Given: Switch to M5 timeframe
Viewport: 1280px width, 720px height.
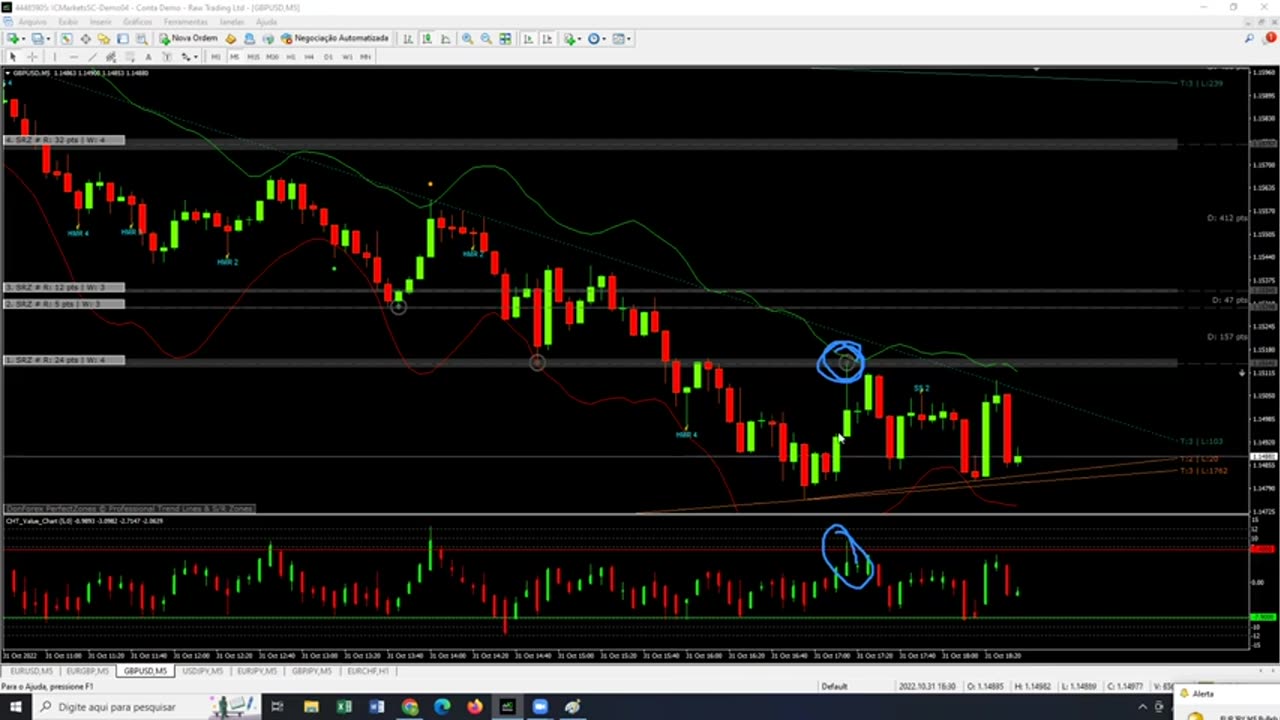Looking at the screenshot, I should (x=234, y=57).
